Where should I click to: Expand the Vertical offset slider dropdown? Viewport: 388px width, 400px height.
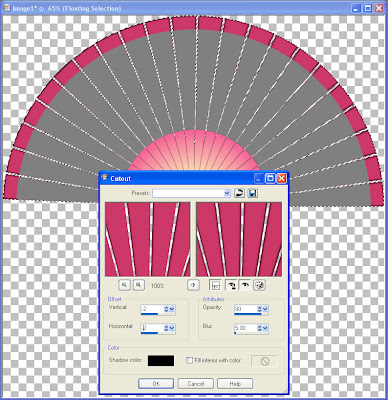click(x=172, y=310)
